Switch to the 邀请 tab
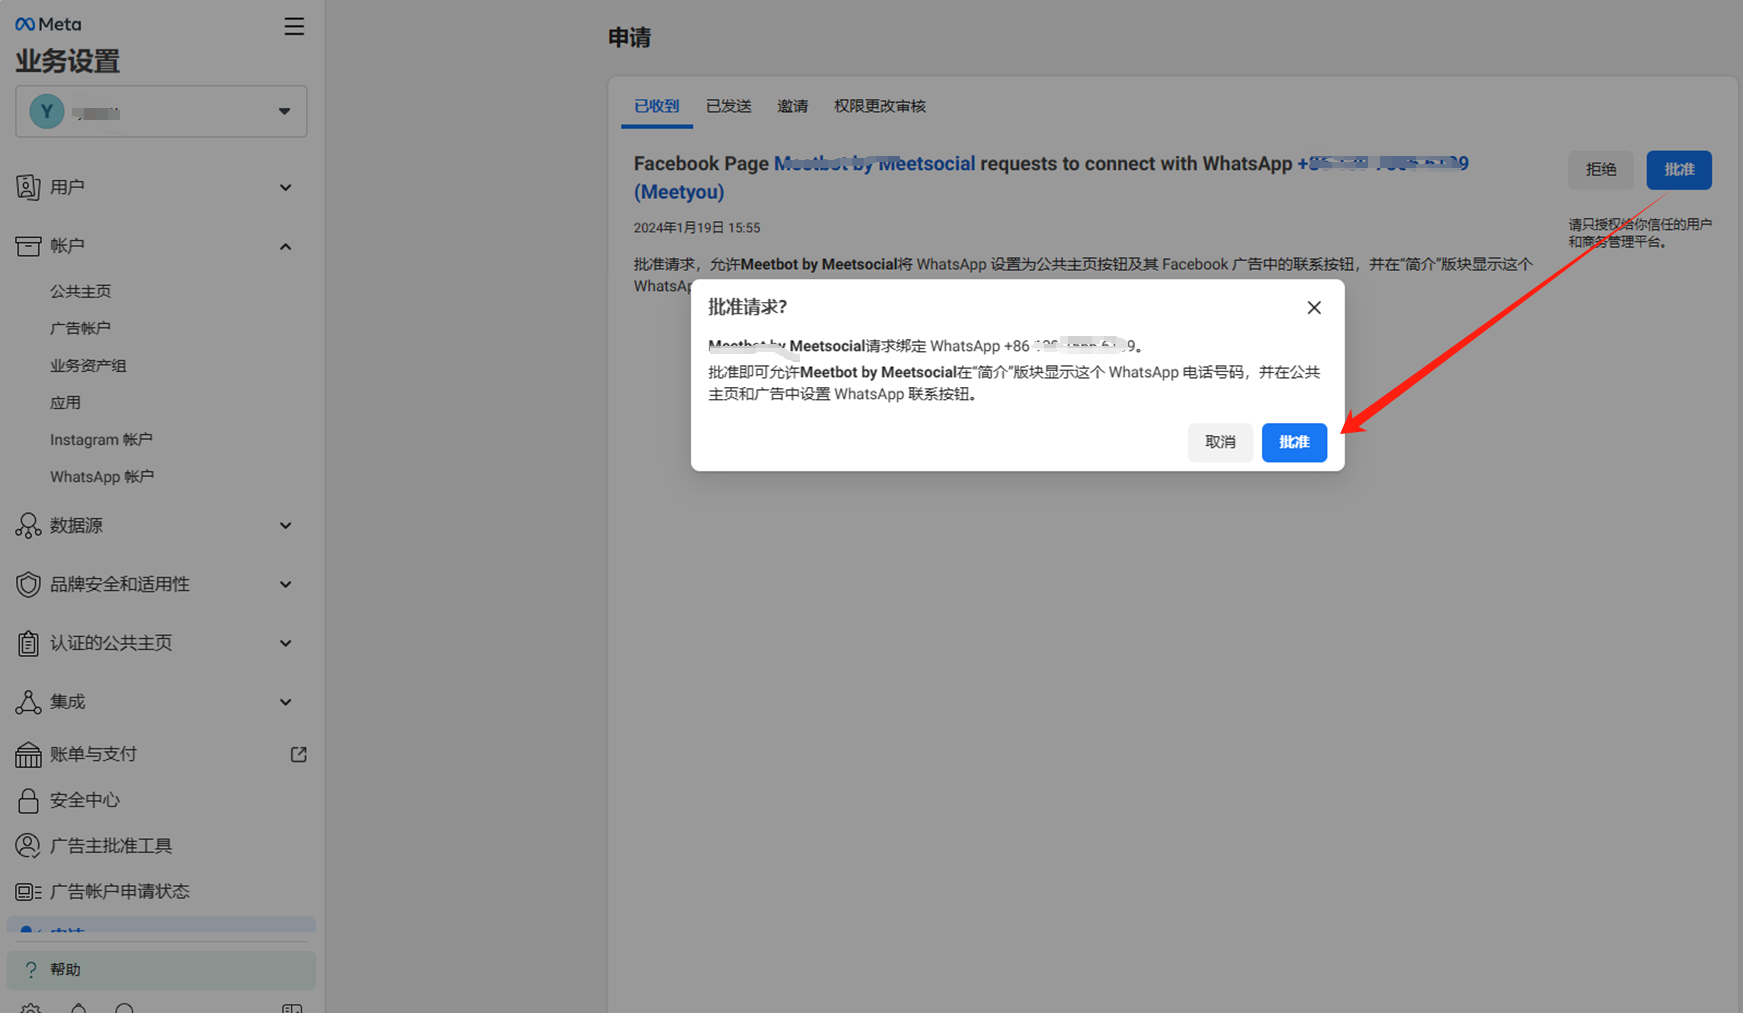Image resolution: width=1743 pixels, height=1013 pixels. pyautogui.click(x=793, y=106)
